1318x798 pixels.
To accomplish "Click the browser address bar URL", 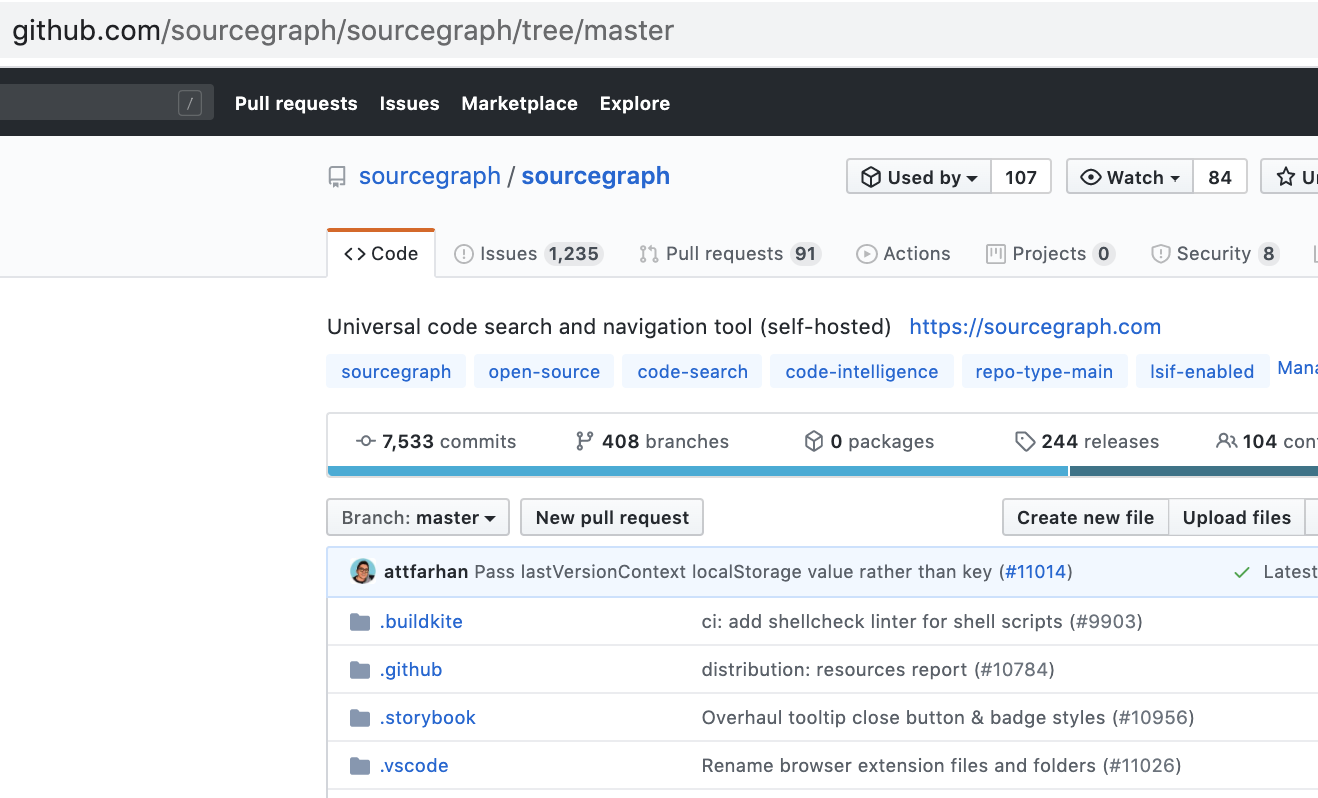I will 343,30.
